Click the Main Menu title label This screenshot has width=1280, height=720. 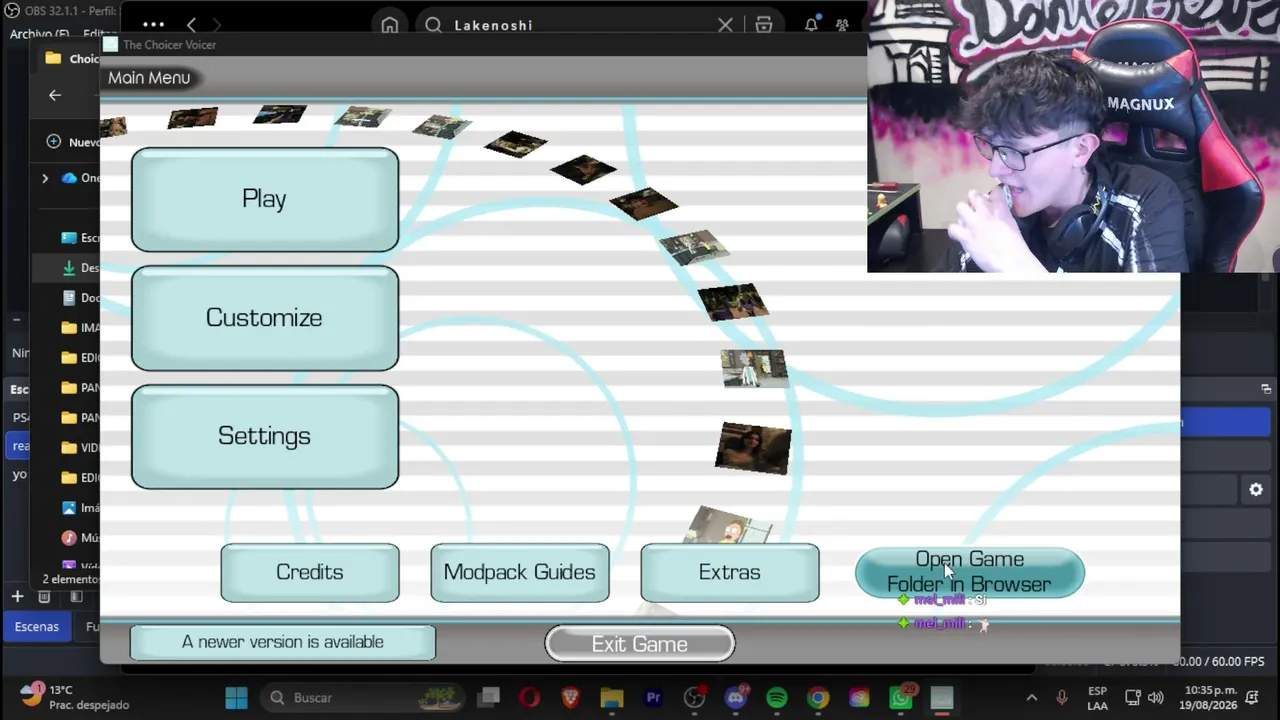click(x=149, y=78)
